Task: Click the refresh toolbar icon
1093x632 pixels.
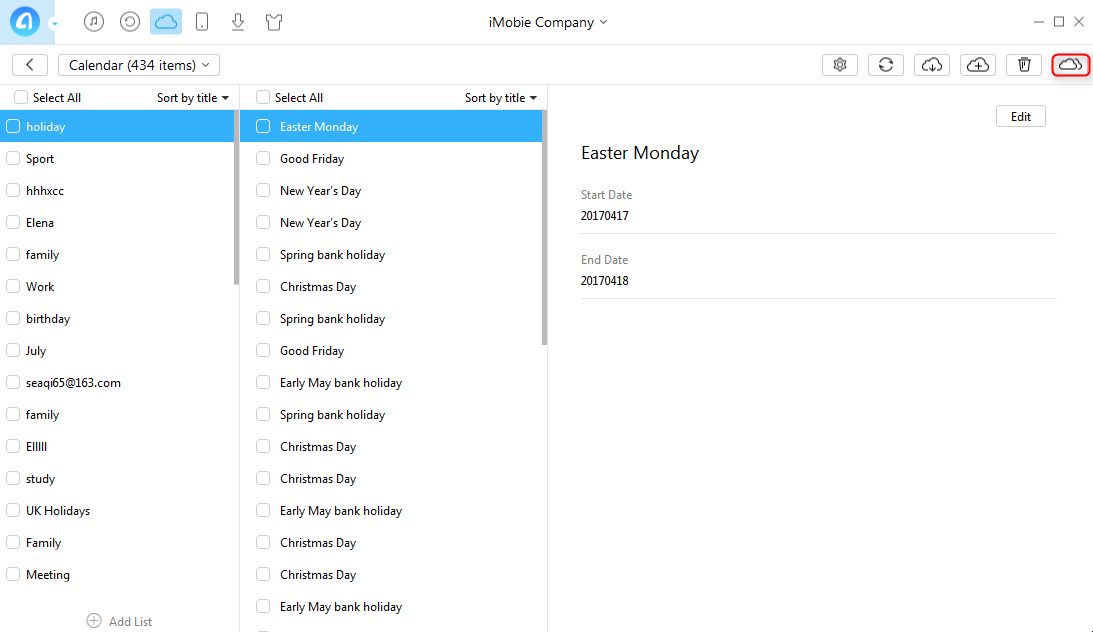Action: (x=886, y=65)
